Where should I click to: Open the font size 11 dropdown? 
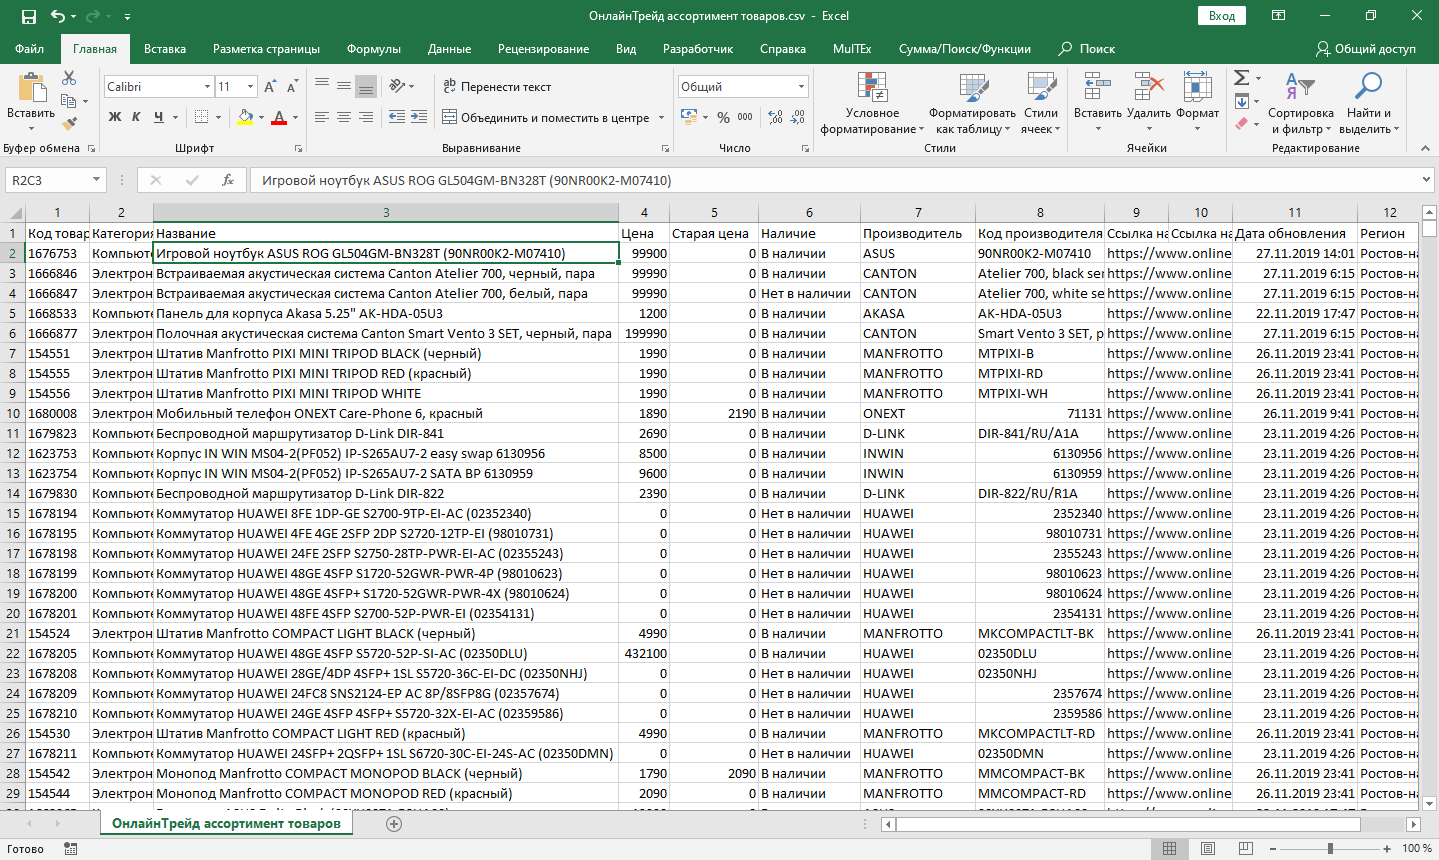[x=250, y=87]
